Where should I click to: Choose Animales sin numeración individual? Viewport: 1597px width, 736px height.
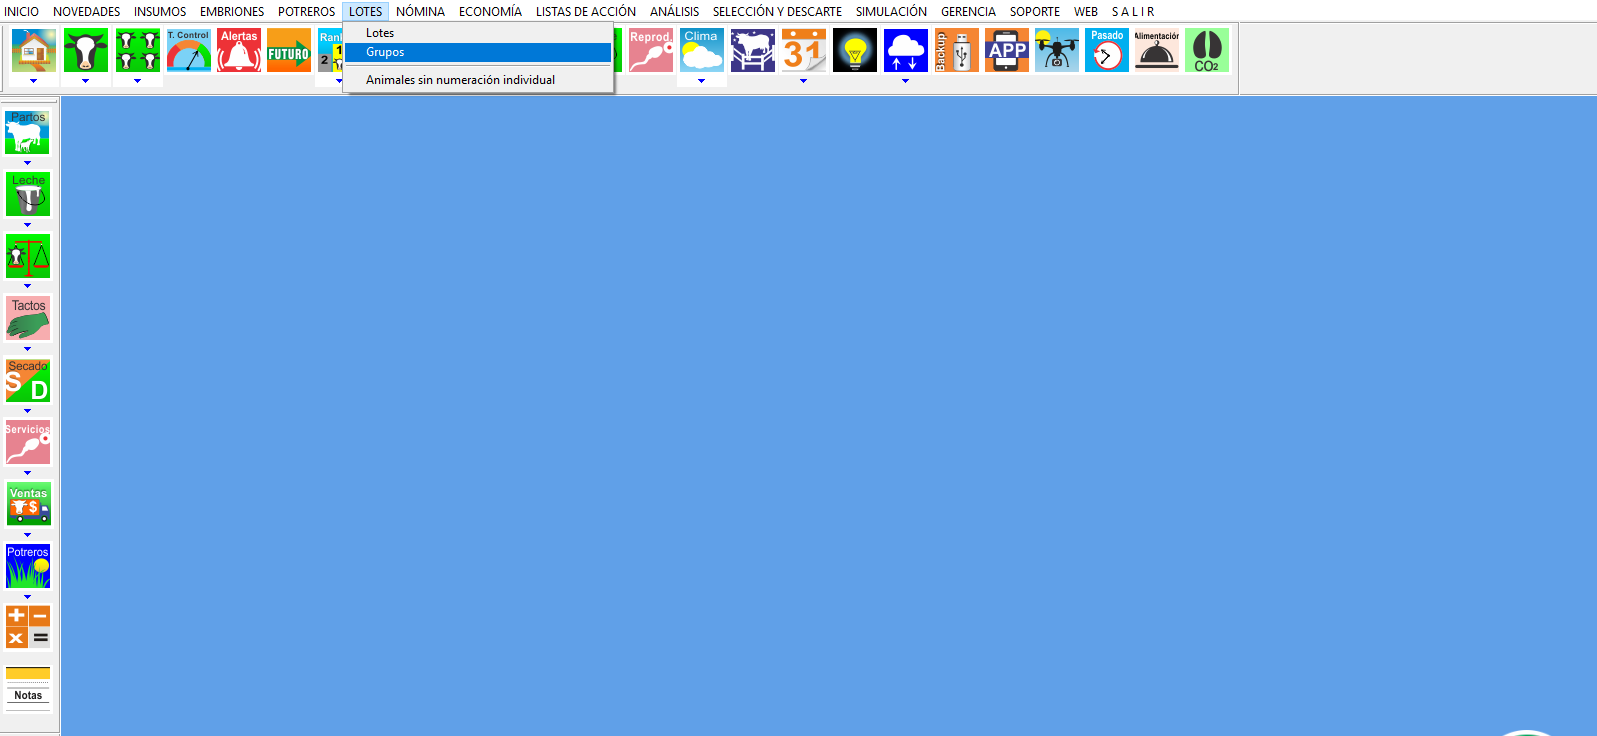click(x=460, y=80)
